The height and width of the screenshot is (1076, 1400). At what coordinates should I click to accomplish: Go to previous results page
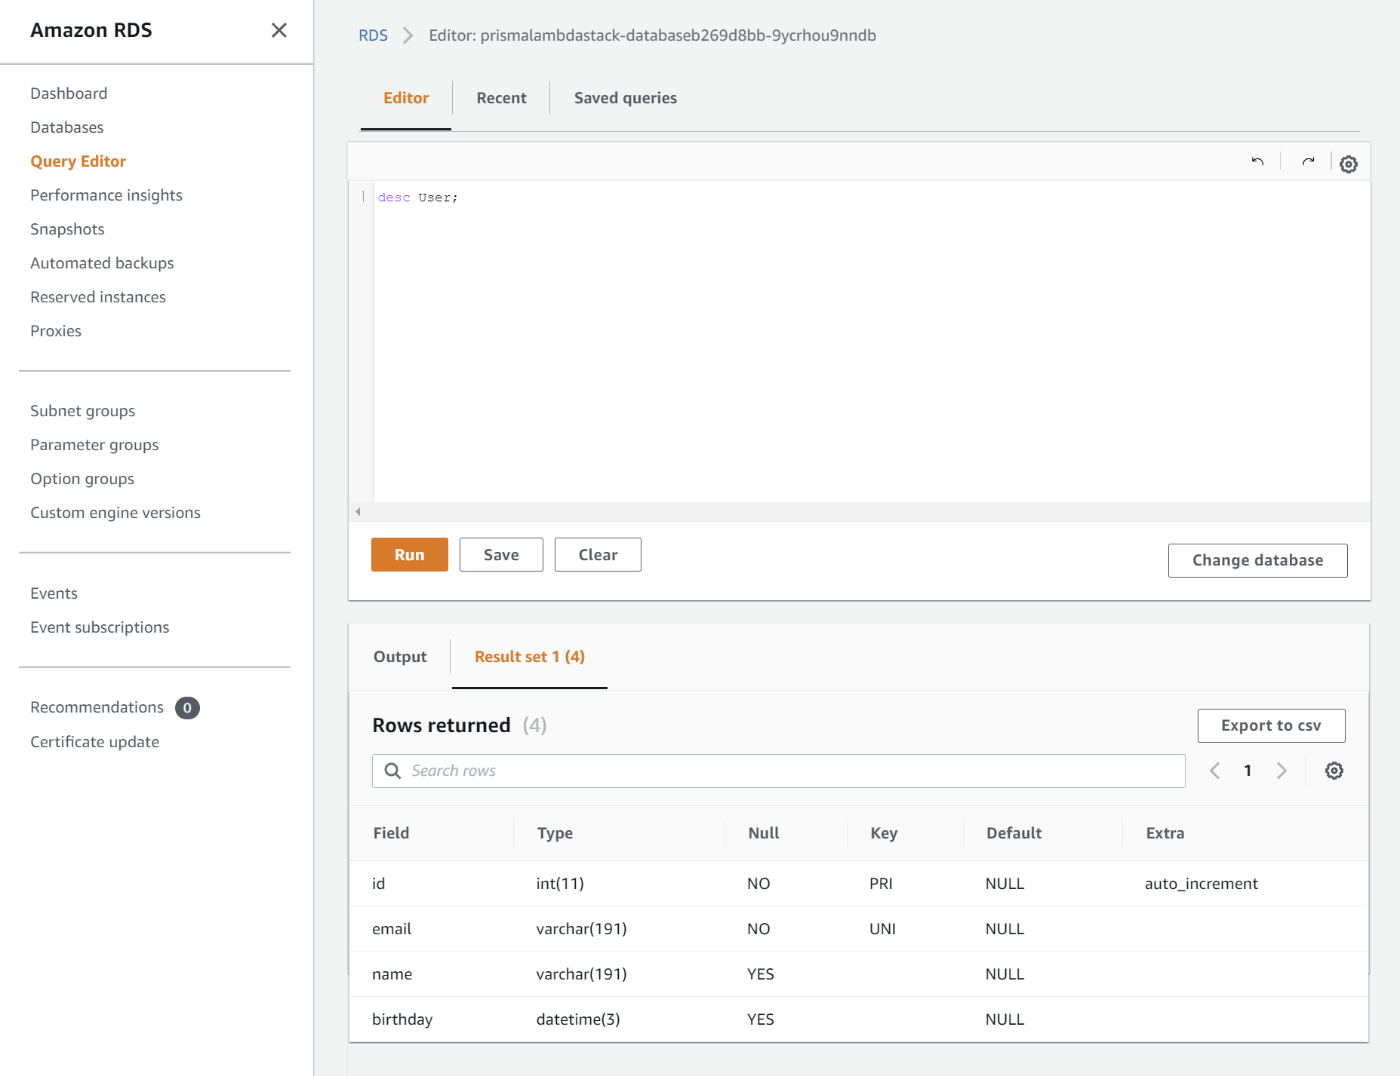click(1215, 771)
